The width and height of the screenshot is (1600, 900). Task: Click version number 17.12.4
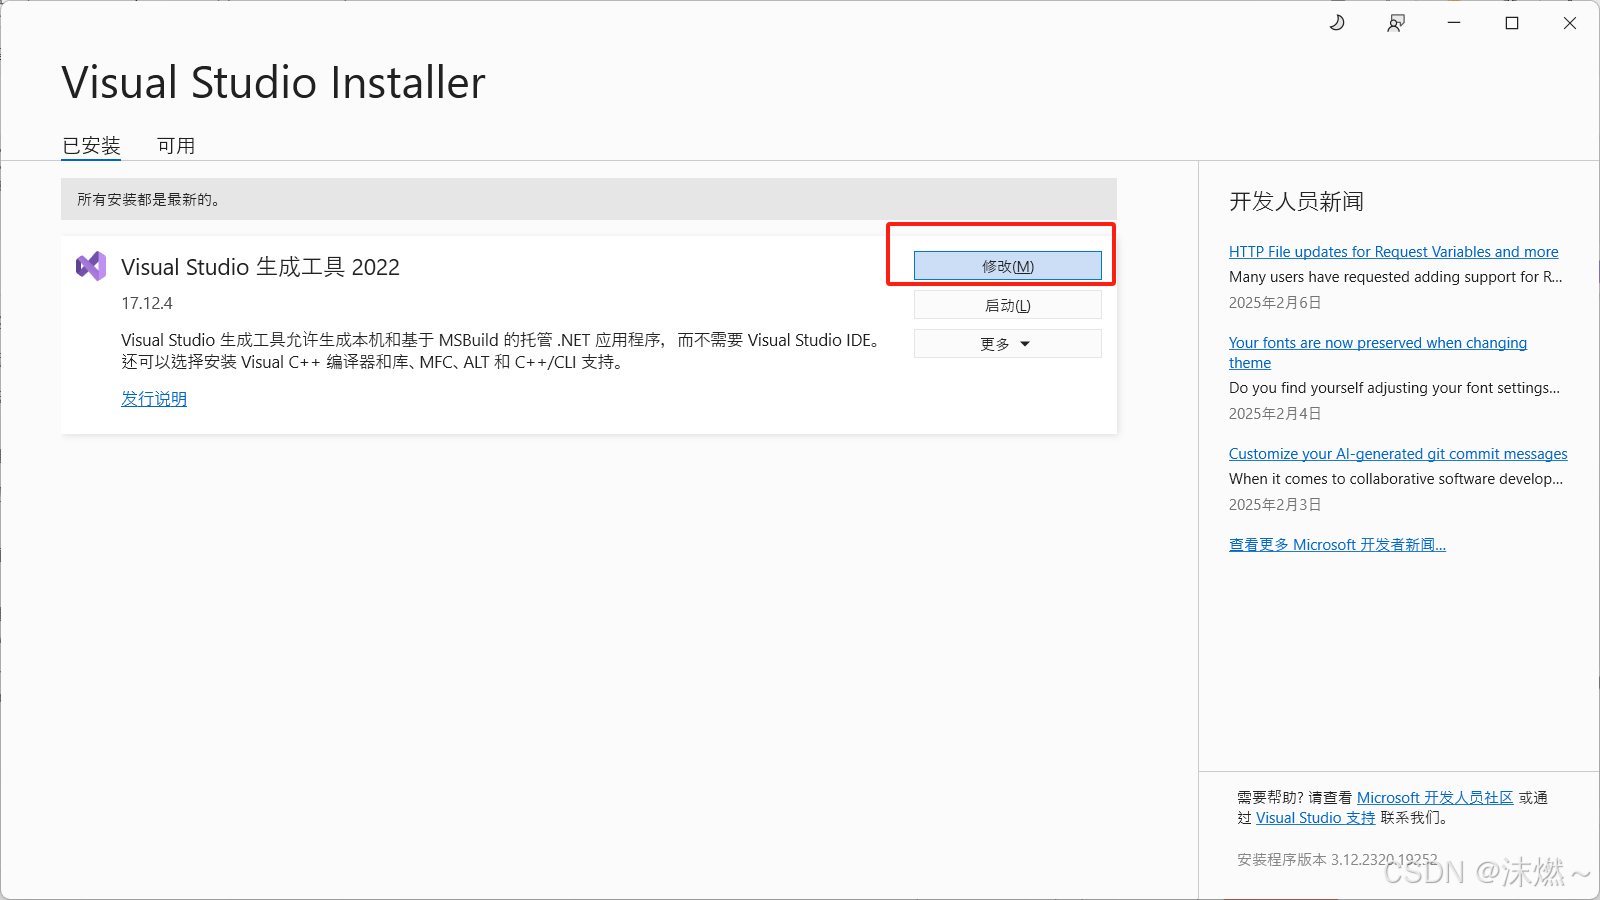(147, 303)
